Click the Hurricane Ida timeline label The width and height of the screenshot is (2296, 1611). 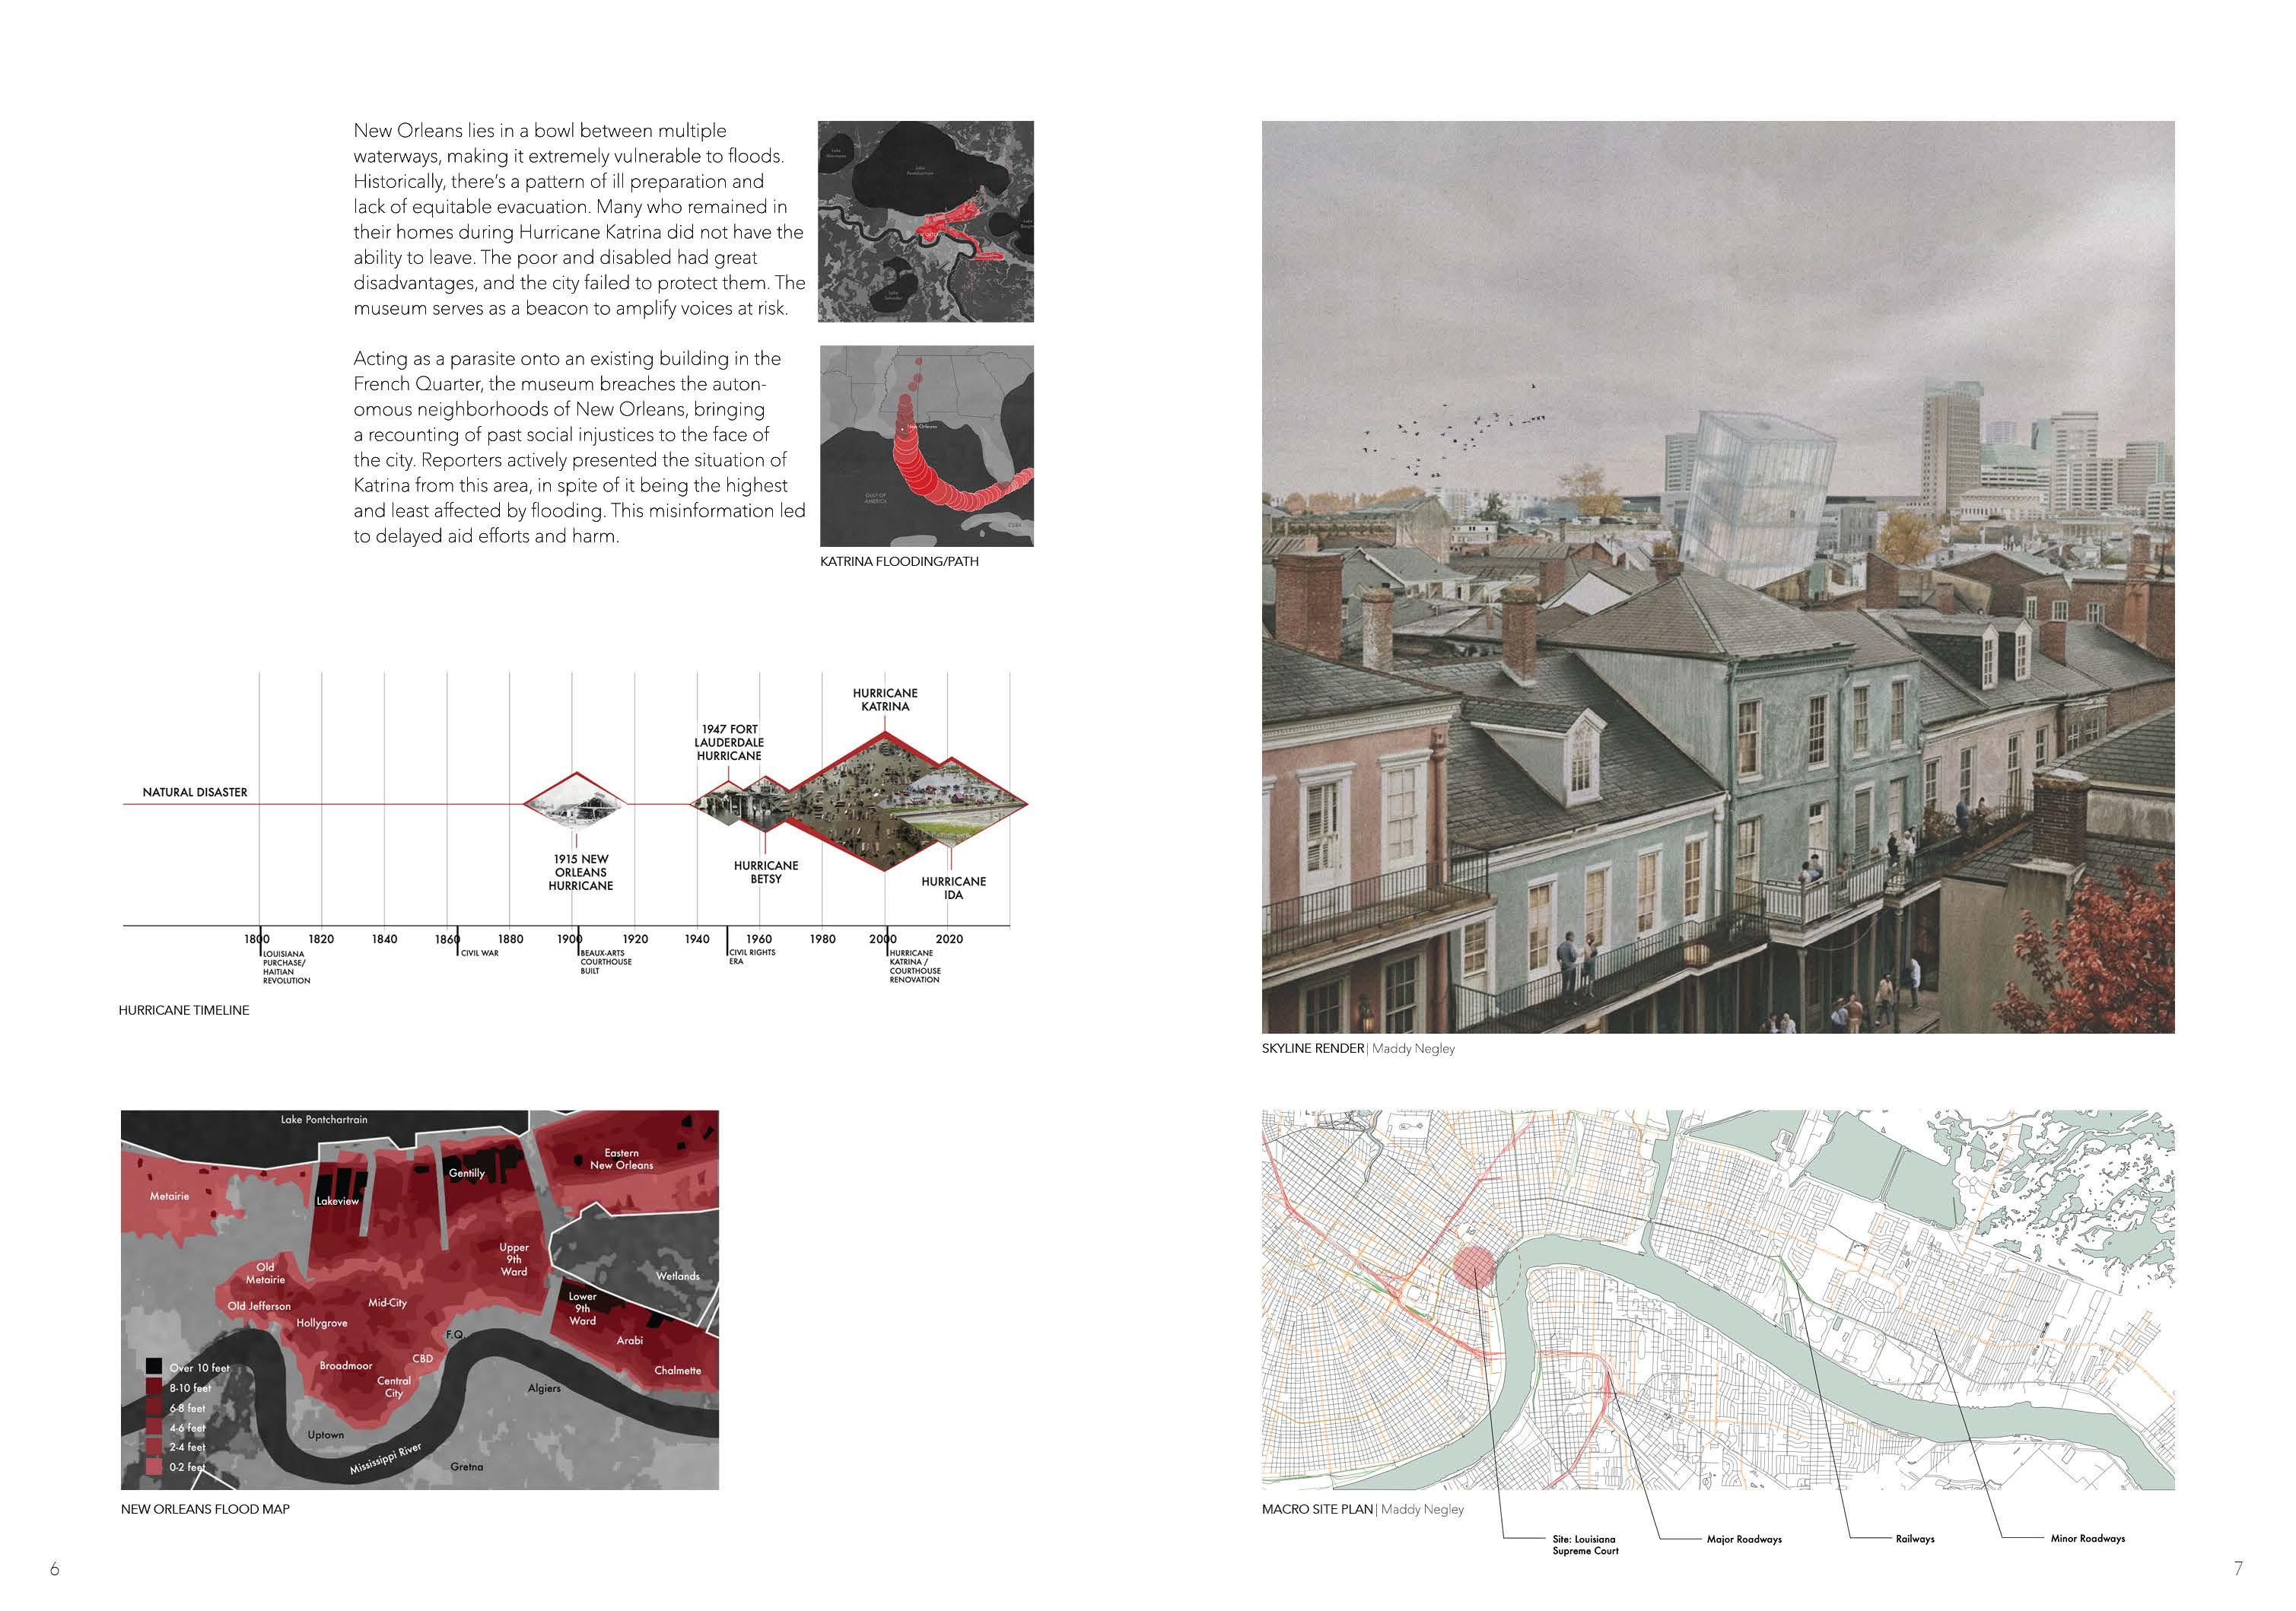click(x=953, y=888)
